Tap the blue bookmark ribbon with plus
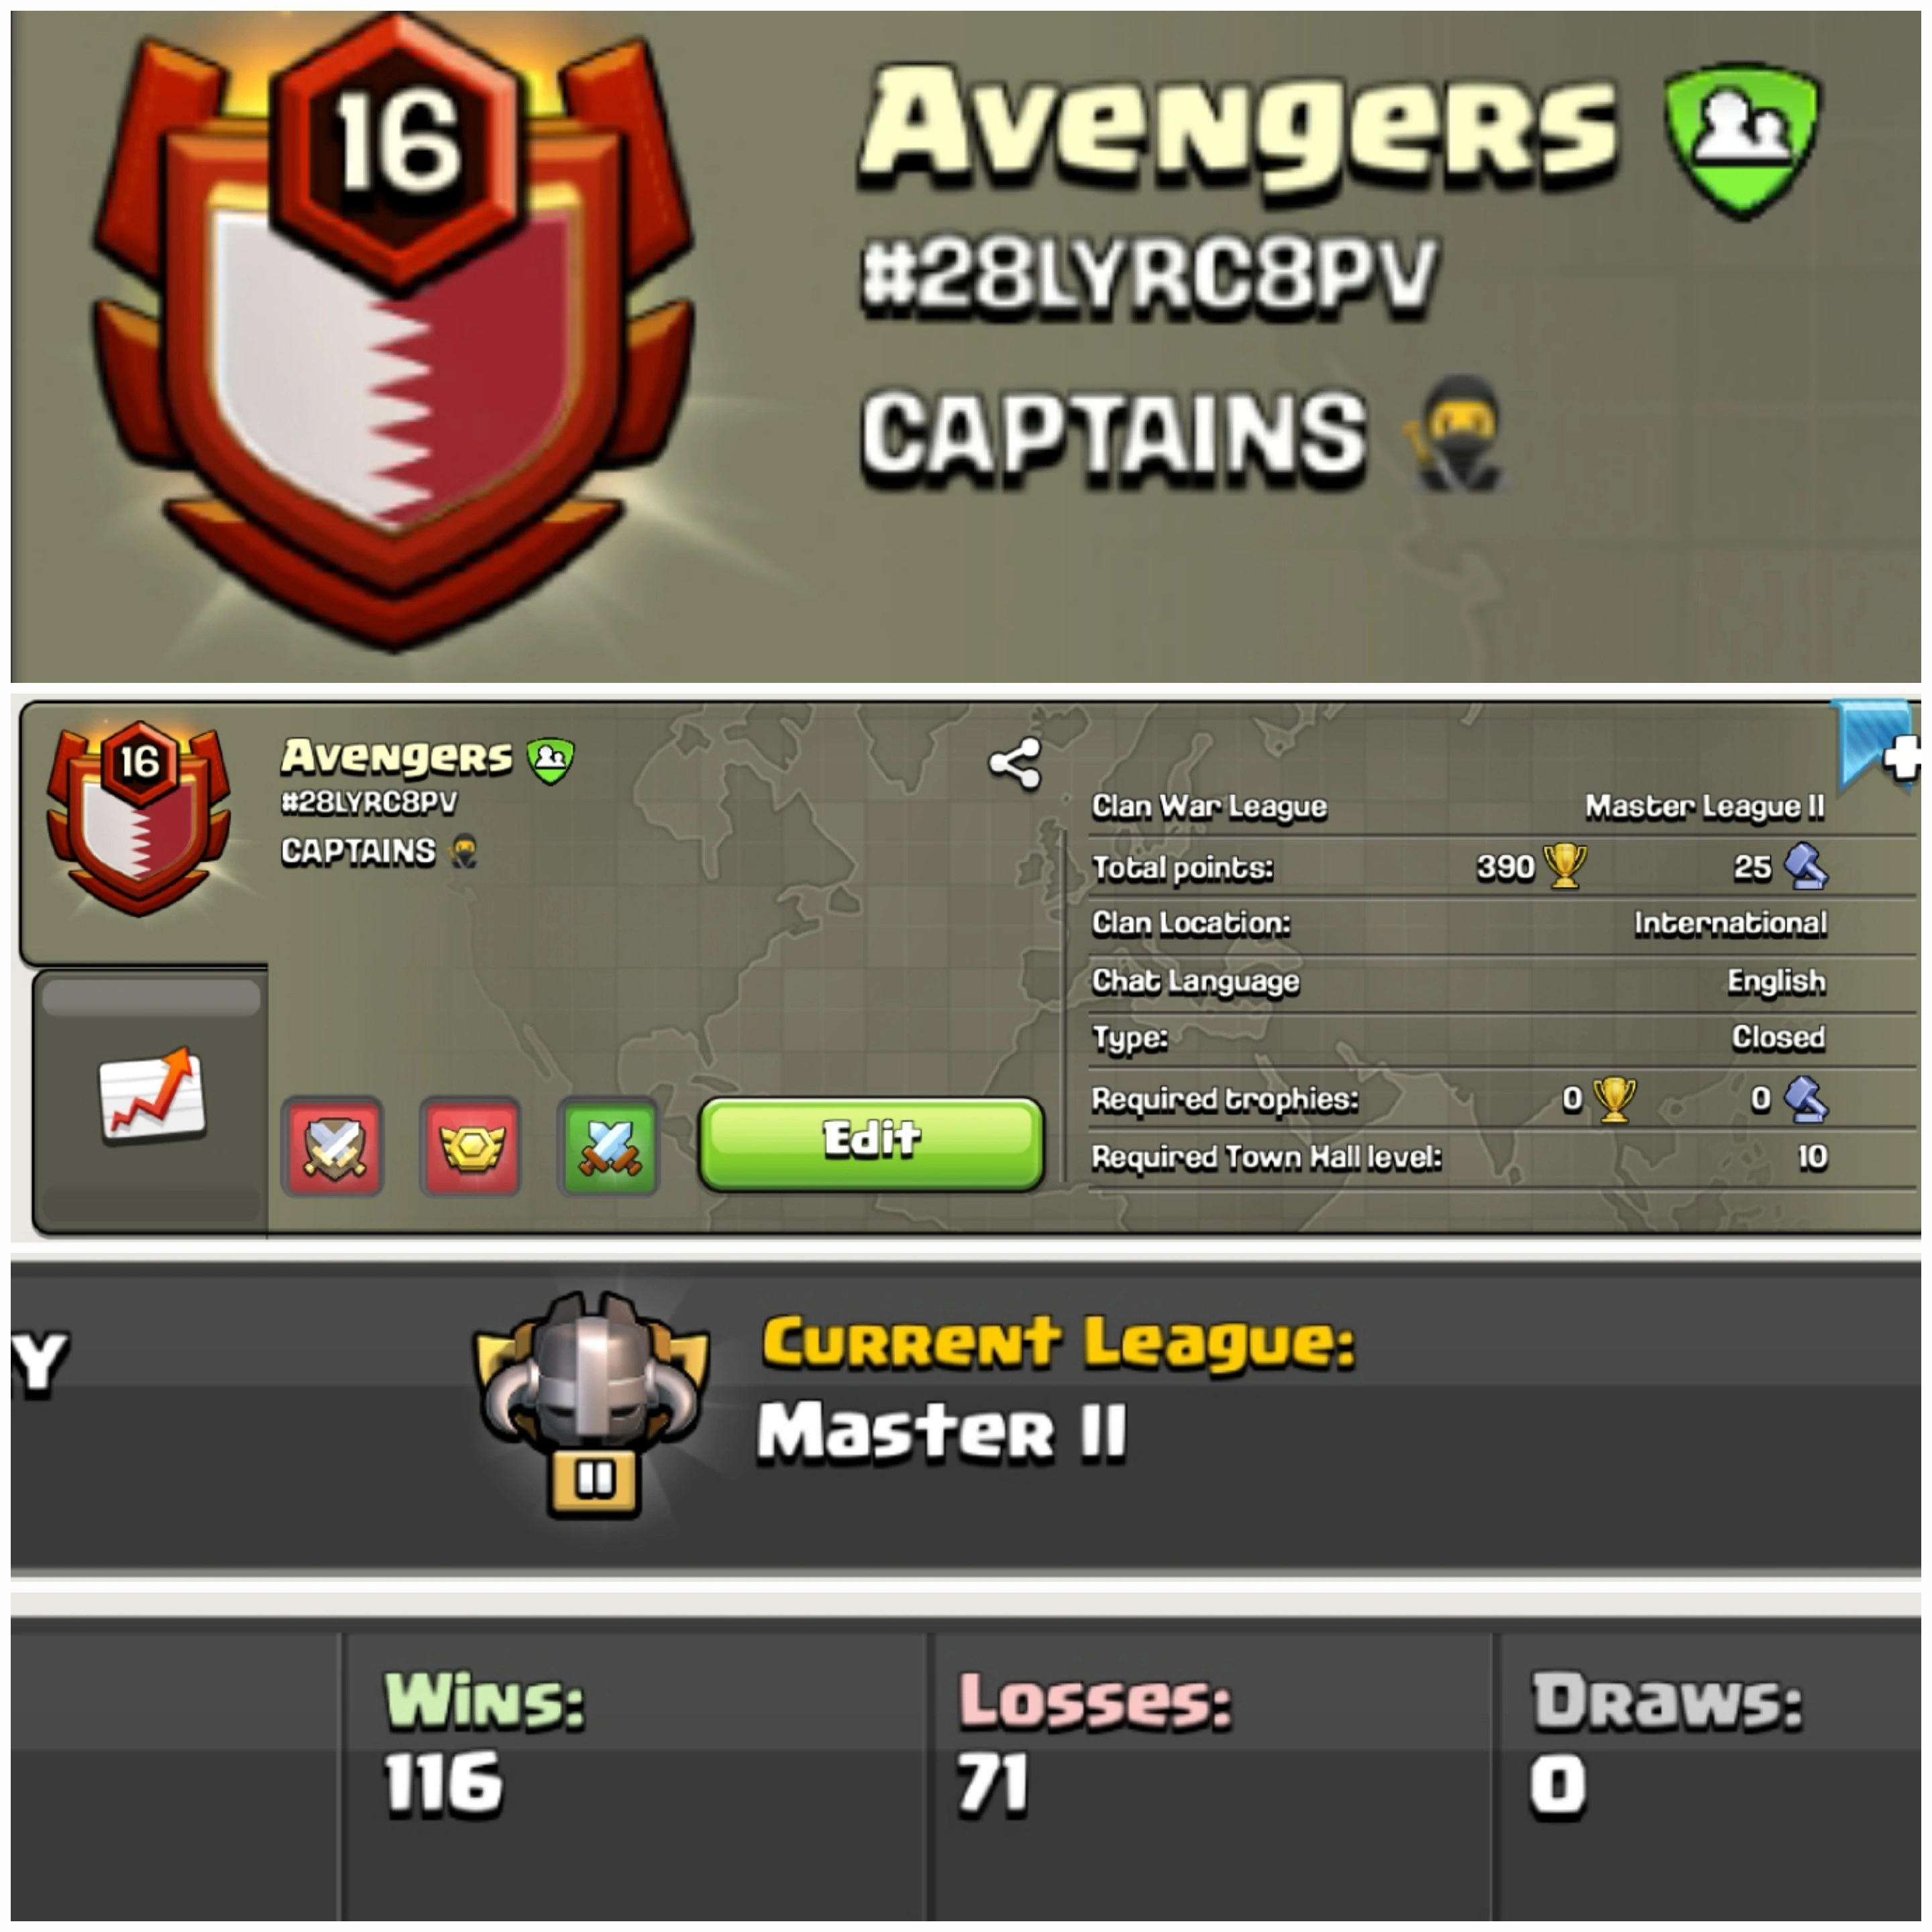 click(x=1876, y=748)
